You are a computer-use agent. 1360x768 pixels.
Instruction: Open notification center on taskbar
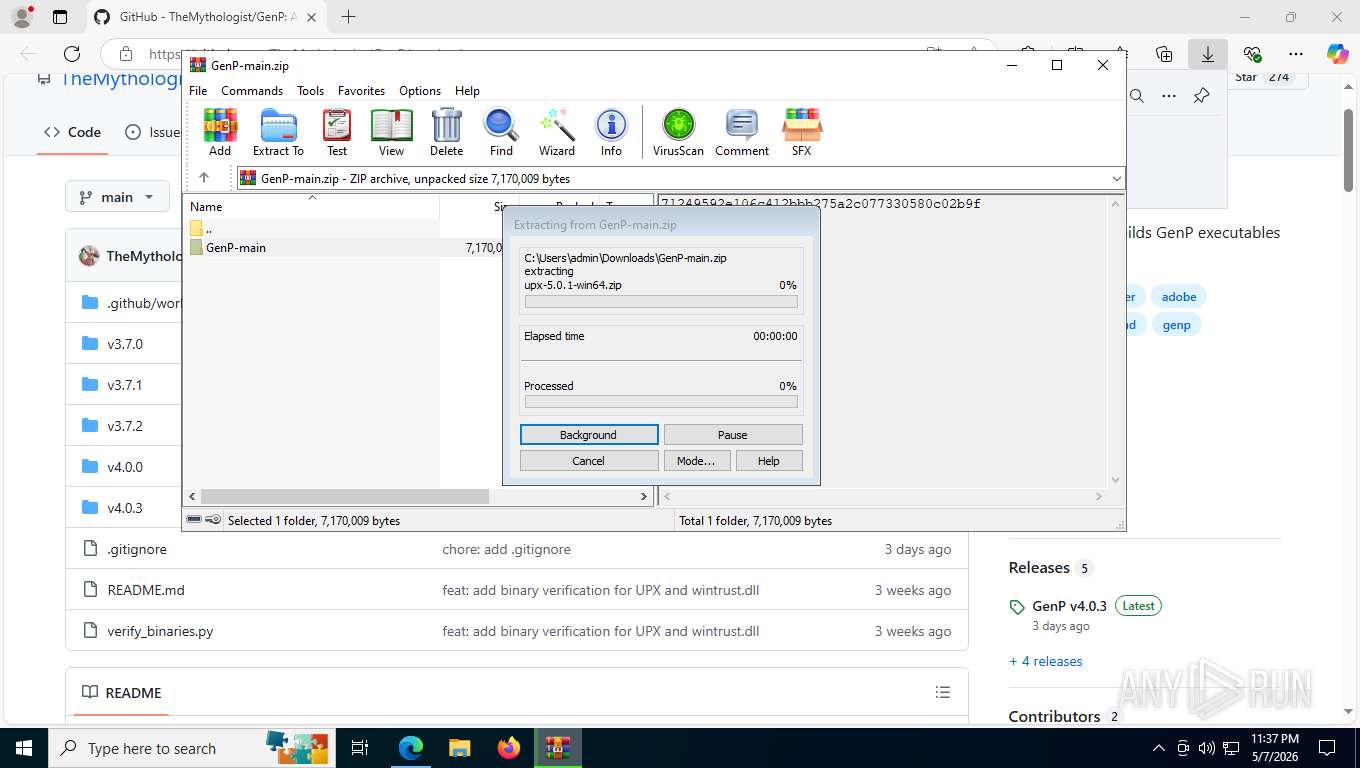[1327, 748]
